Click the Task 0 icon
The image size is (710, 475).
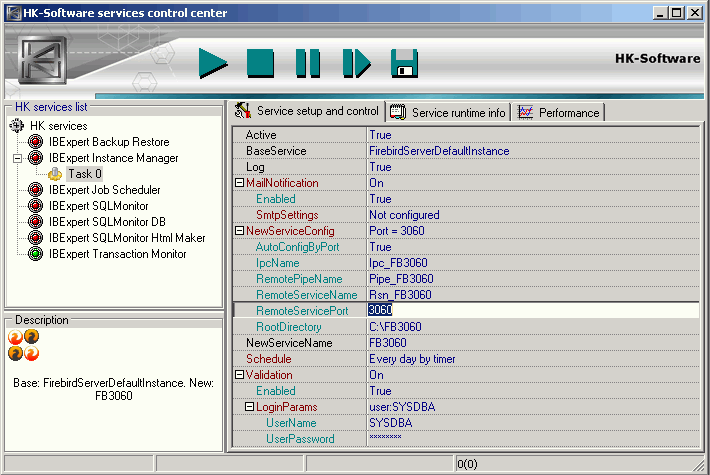(55, 174)
